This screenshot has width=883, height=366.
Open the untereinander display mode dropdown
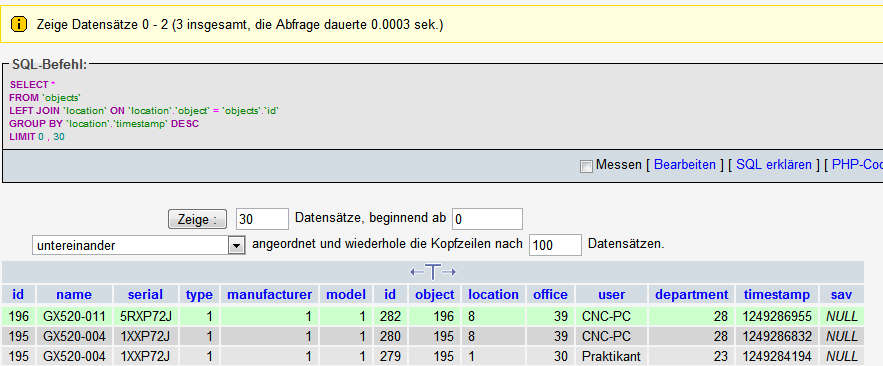pos(139,246)
